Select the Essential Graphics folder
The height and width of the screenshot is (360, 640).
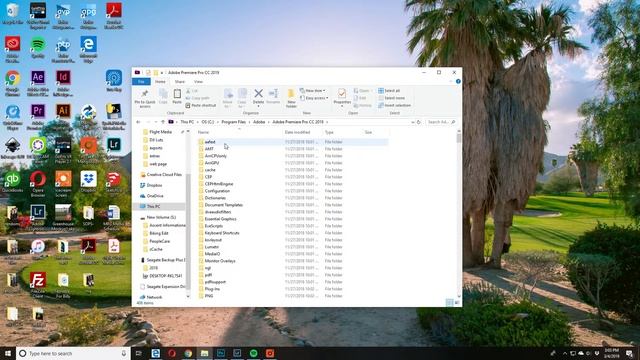tap(220, 219)
